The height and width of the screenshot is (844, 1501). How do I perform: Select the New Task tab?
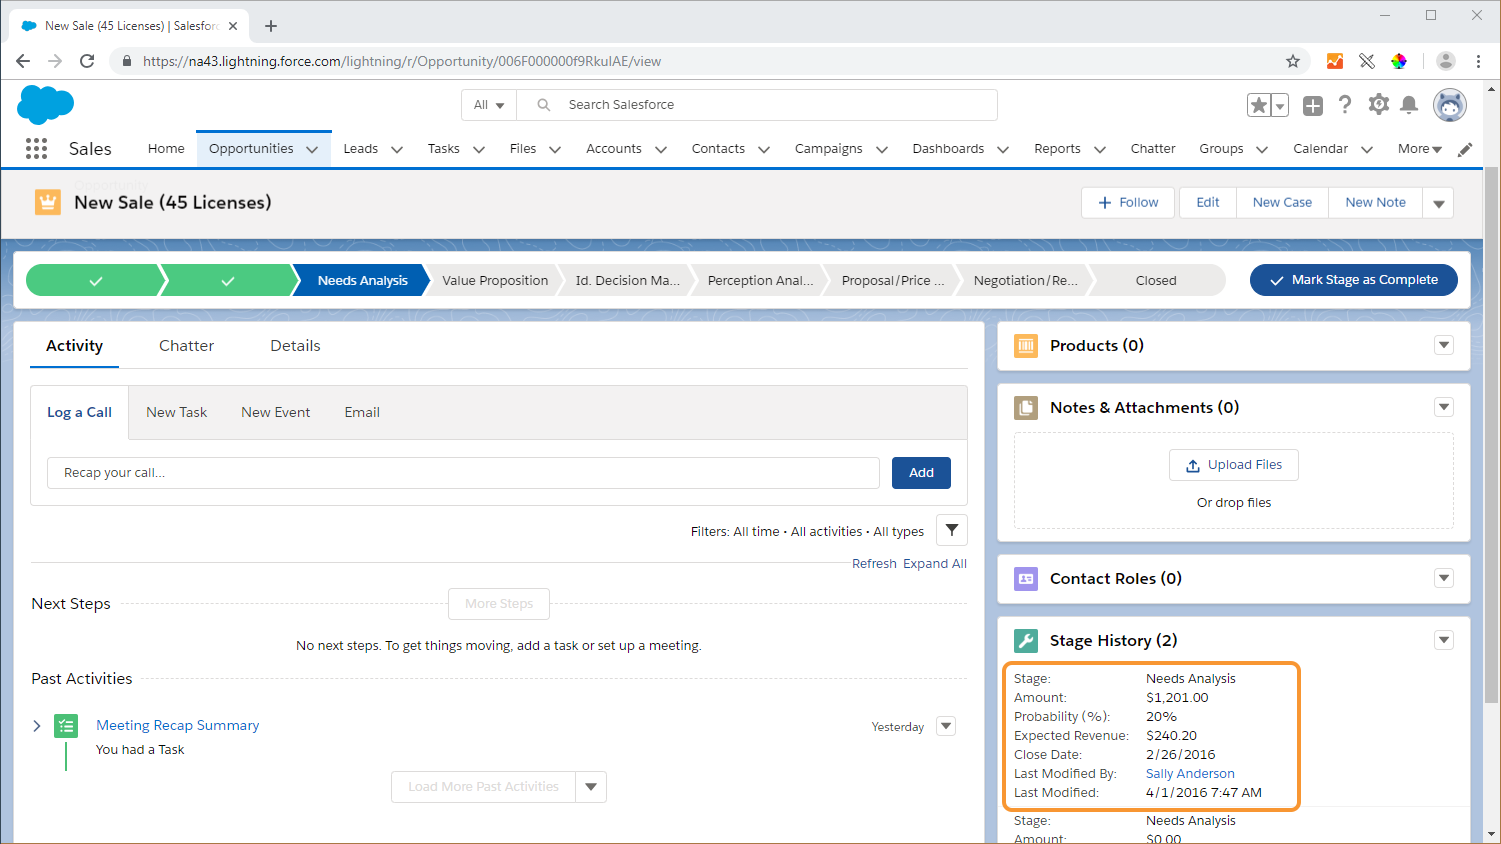coord(176,412)
